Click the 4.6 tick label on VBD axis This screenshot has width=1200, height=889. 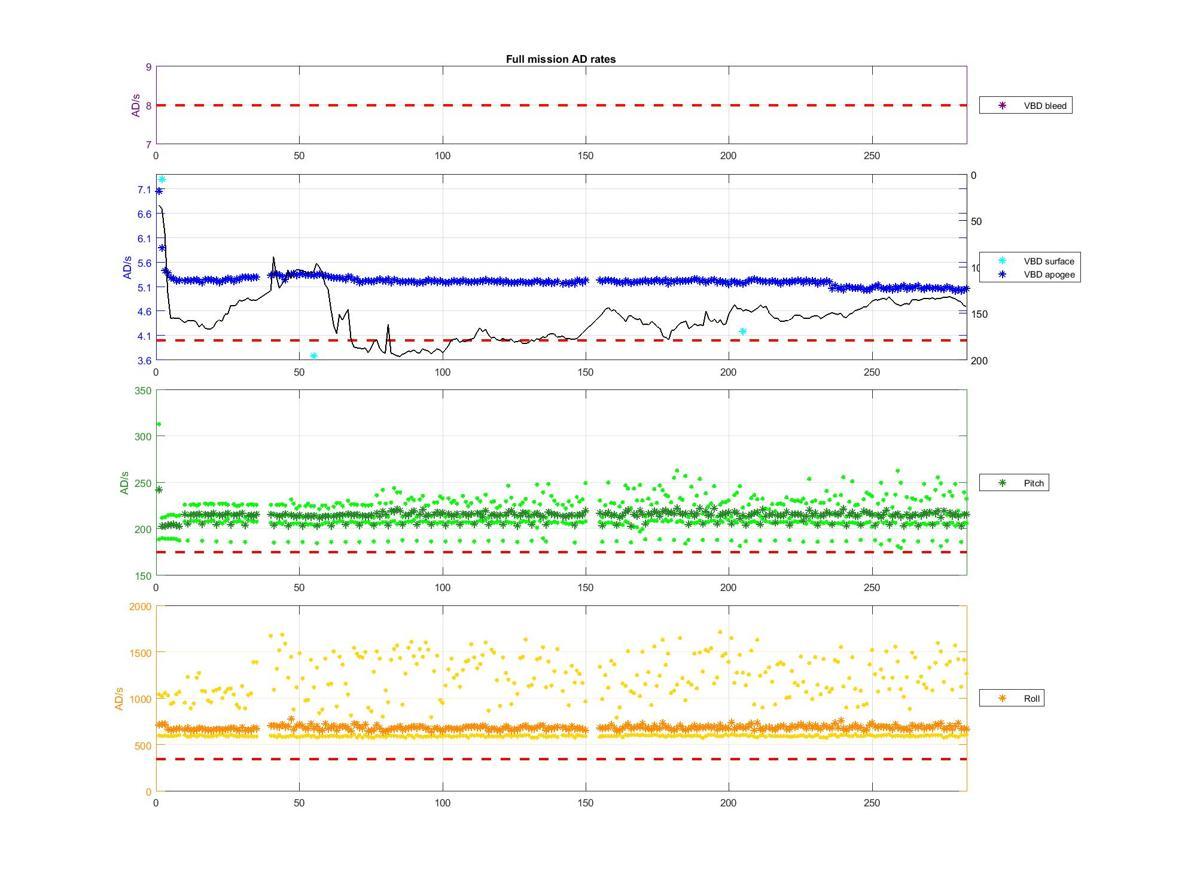[x=145, y=311]
